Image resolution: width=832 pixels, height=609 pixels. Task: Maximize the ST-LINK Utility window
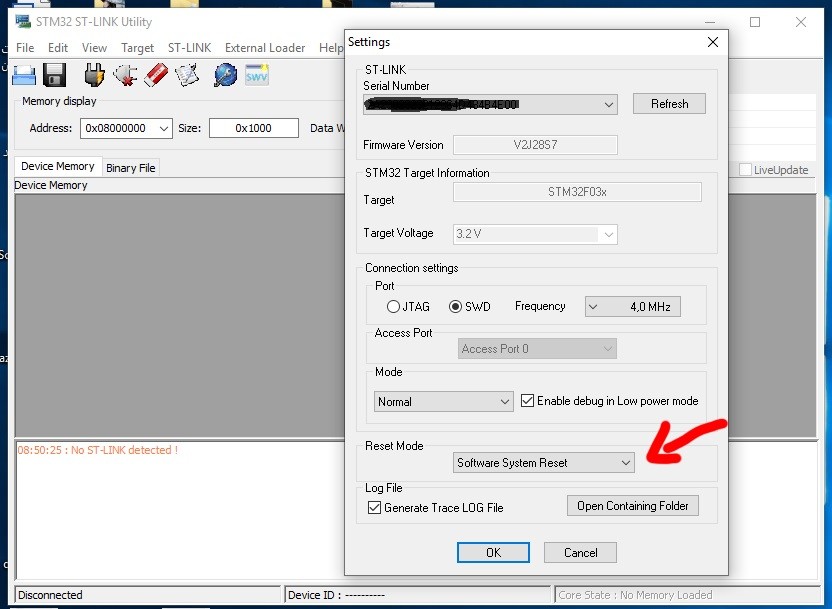[755, 22]
